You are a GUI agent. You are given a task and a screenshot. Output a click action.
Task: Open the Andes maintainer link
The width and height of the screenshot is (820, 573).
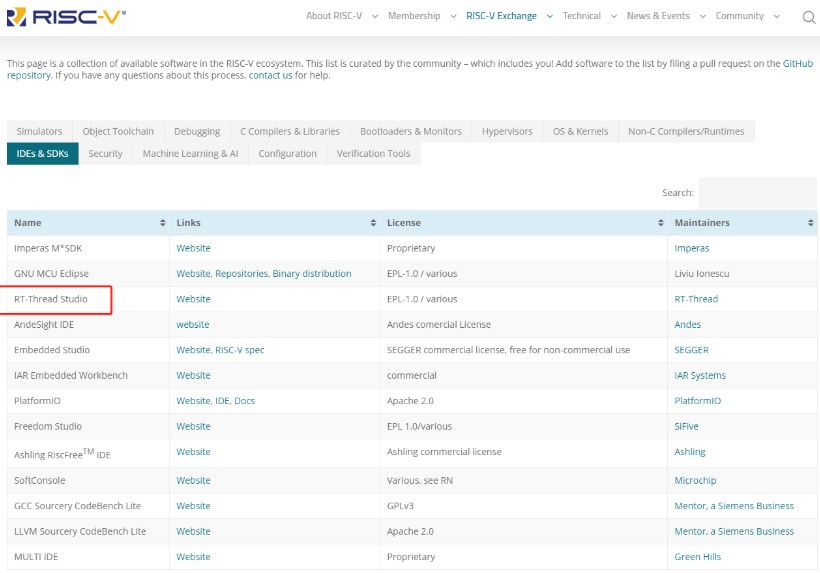point(687,325)
